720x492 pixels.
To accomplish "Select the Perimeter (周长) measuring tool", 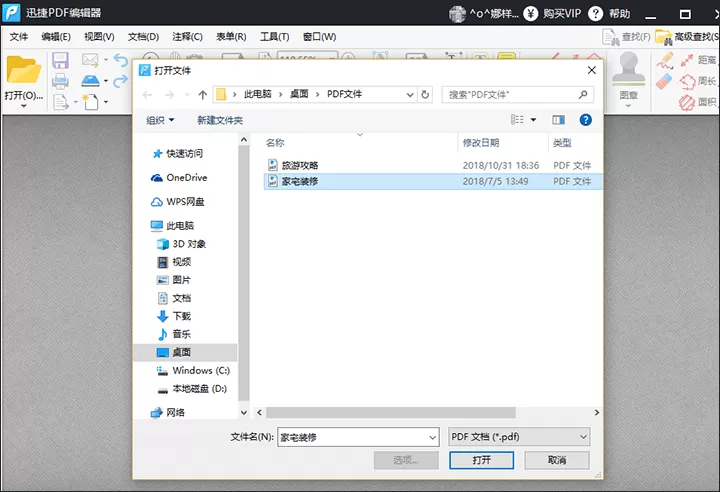I will coord(698,81).
